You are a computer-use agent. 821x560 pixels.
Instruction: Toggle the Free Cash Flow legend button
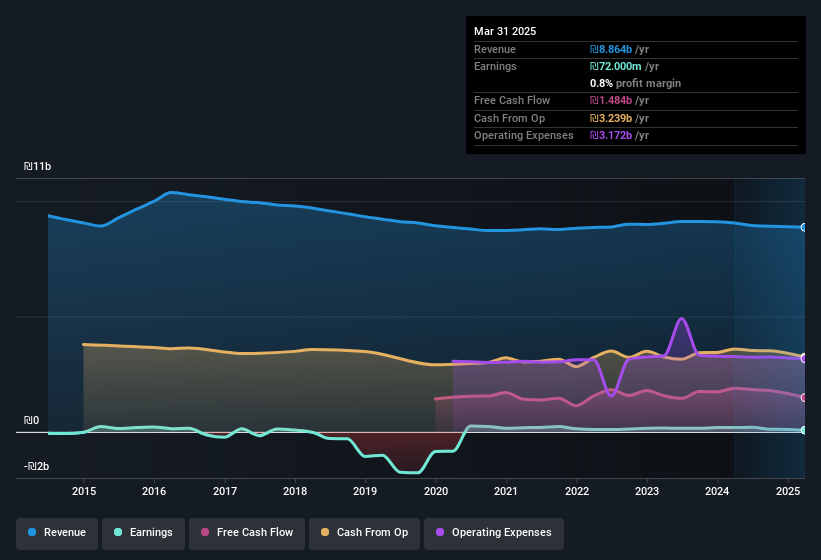pos(247,532)
